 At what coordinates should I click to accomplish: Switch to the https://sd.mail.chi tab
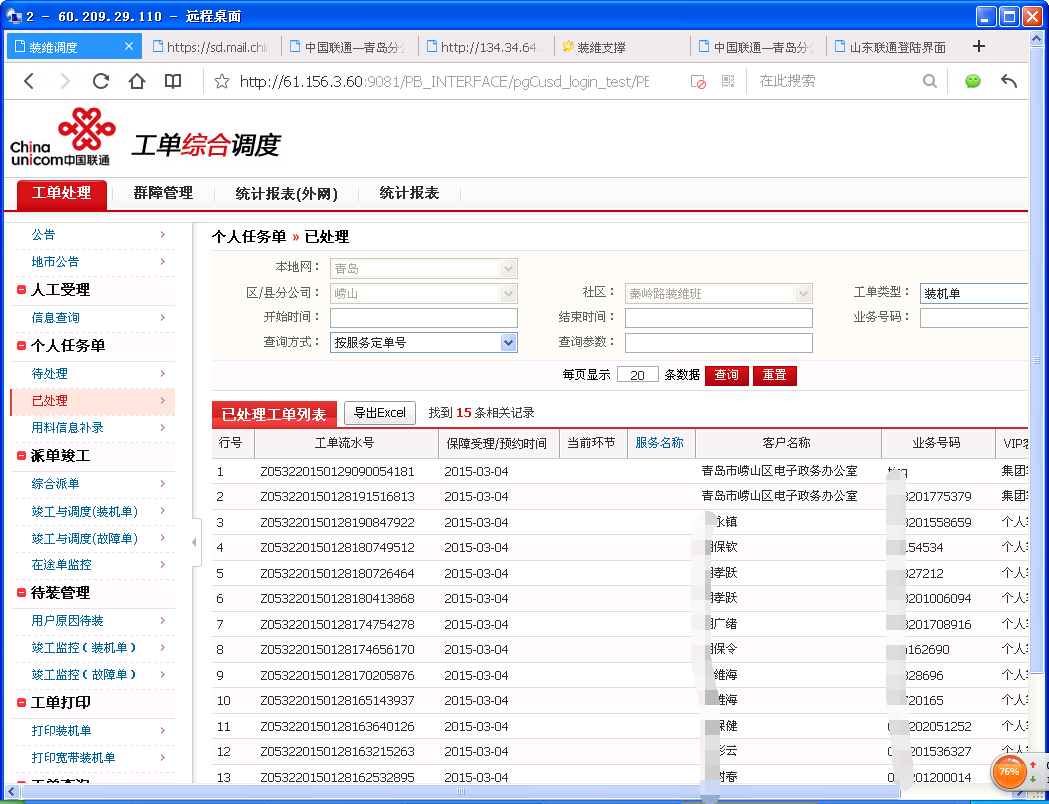click(210, 47)
